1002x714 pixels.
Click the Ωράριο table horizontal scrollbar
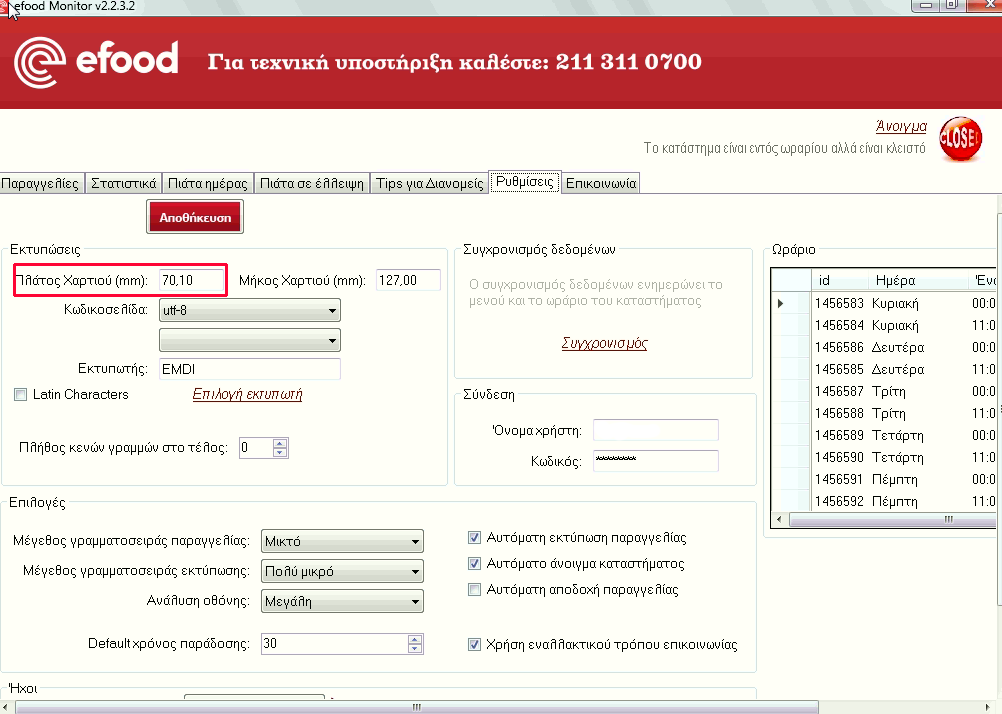coord(892,520)
